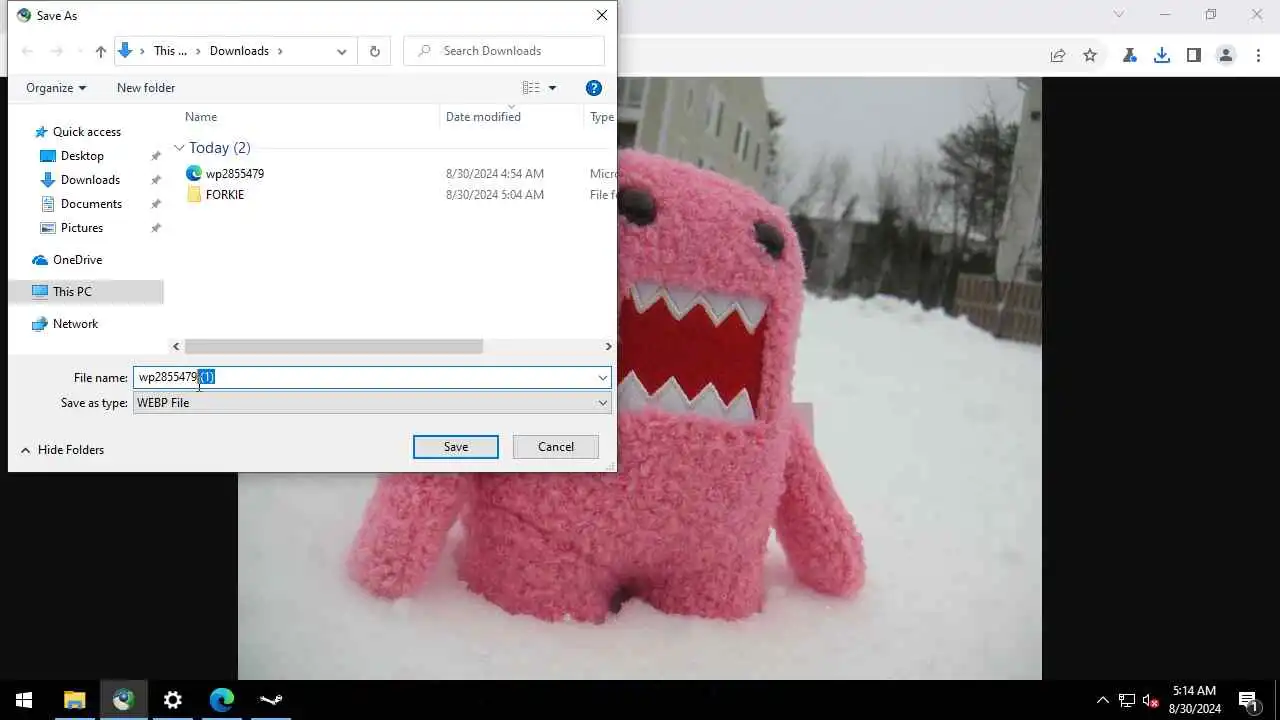Sort by Date modified column header
Screen dimensions: 1280x720
coord(483,117)
